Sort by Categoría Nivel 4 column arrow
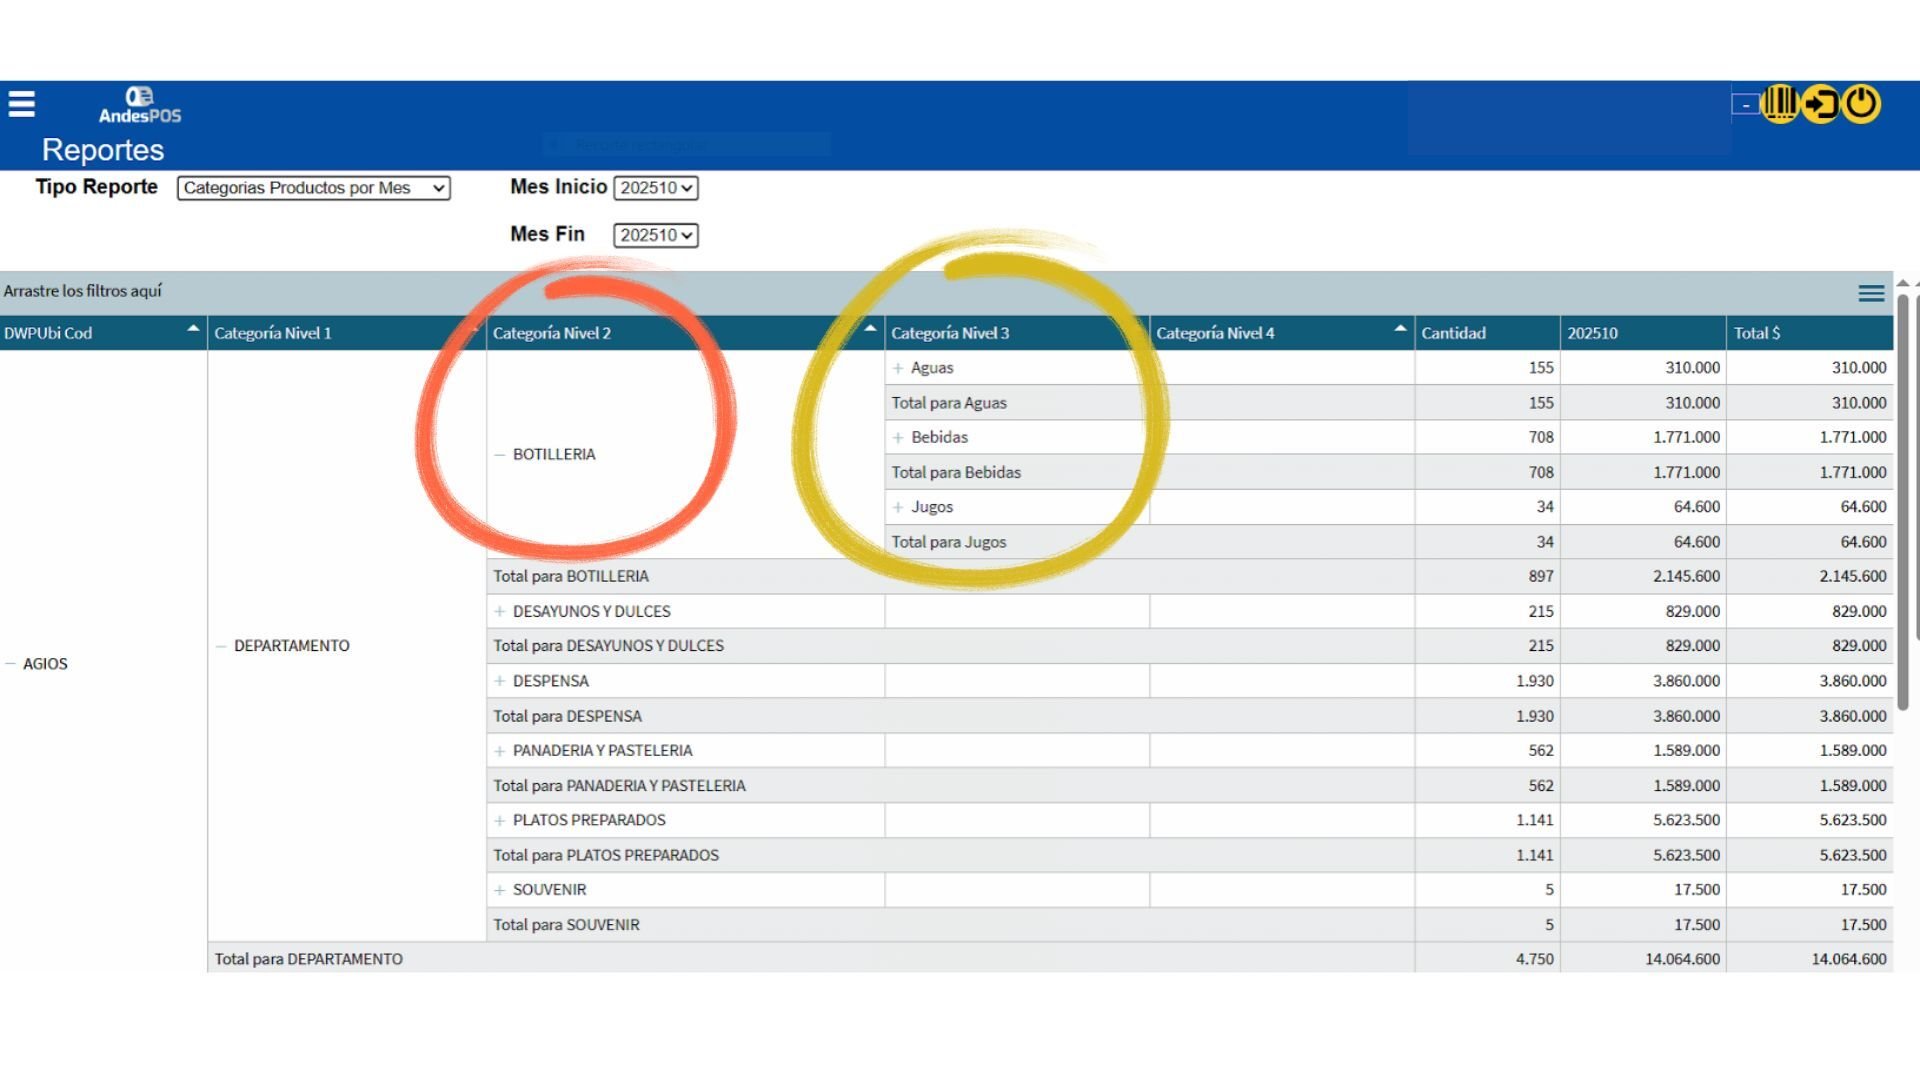This screenshot has width=1920, height=1080. coord(1400,329)
